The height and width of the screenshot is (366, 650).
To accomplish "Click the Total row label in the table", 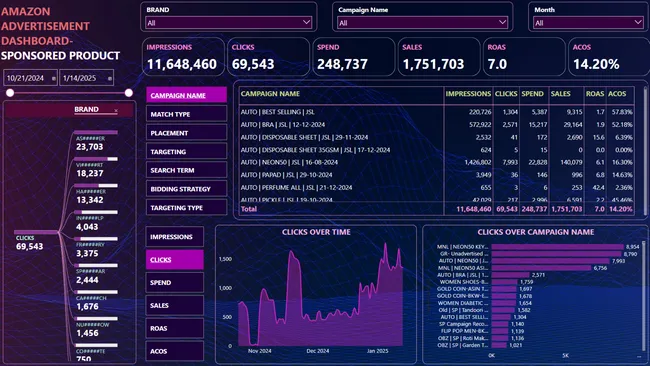I will [x=249, y=209].
